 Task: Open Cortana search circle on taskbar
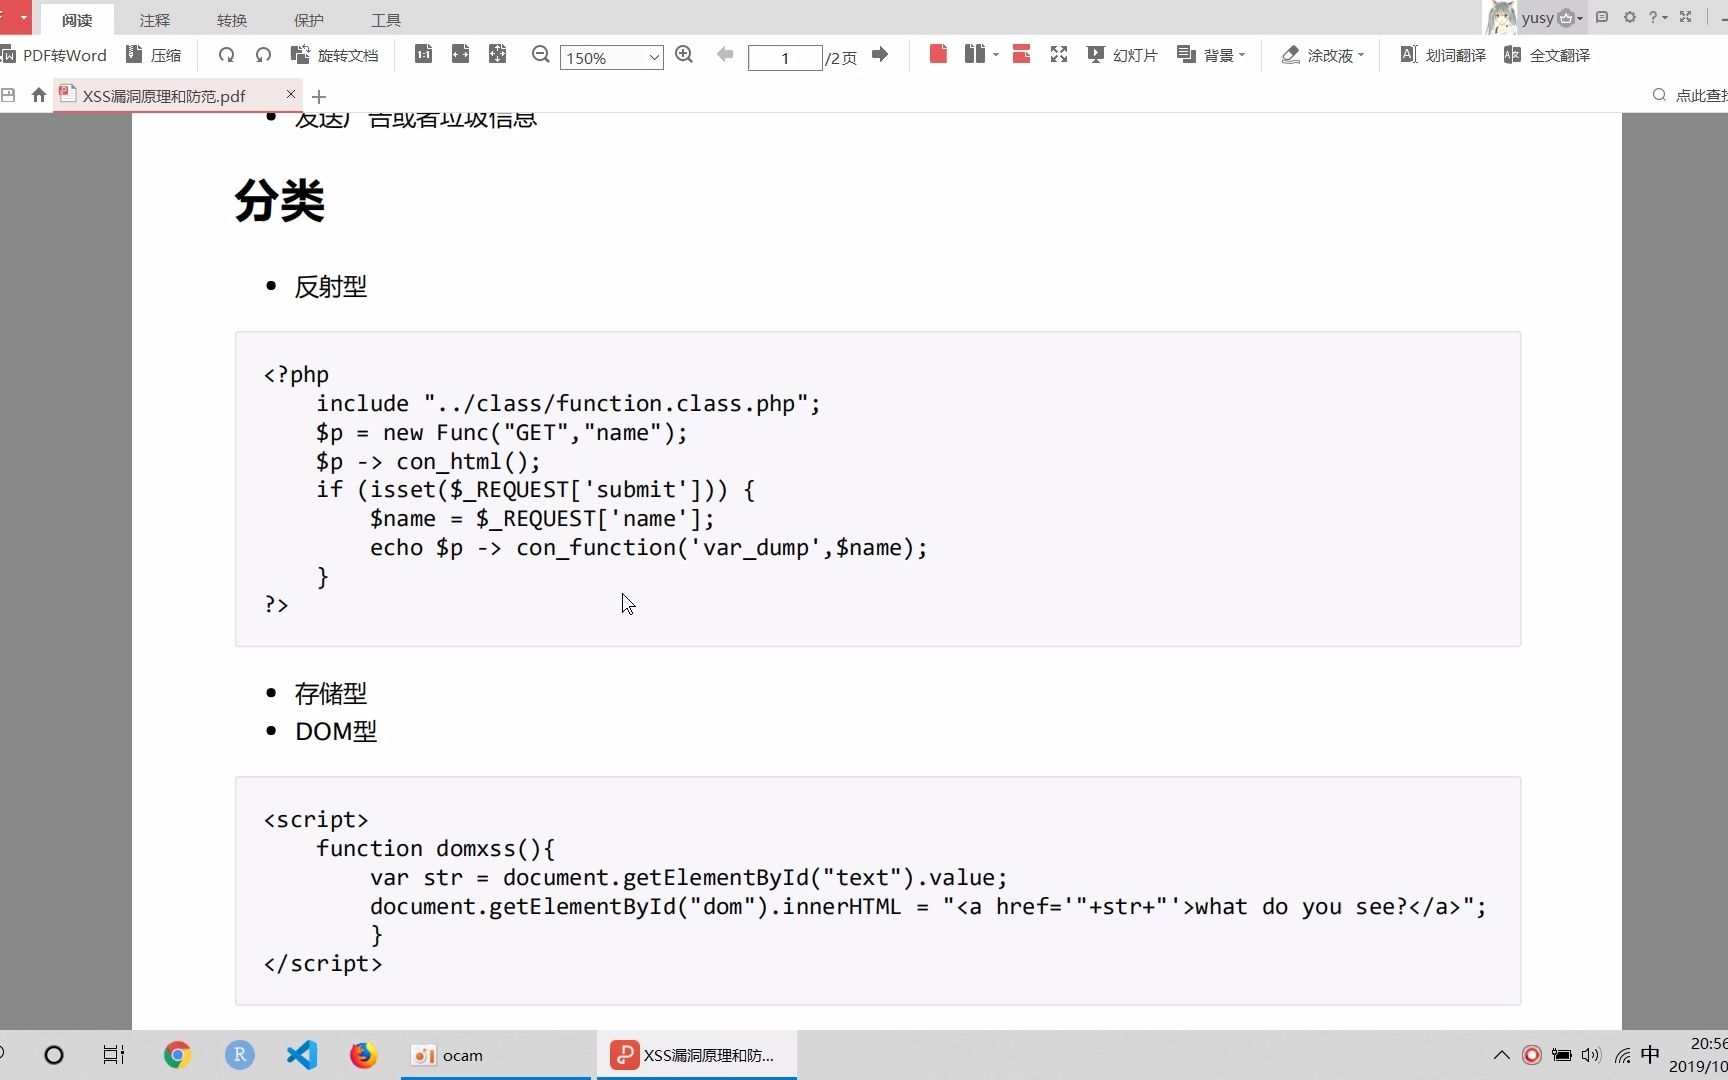pyautogui.click(x=54, y=1055)
